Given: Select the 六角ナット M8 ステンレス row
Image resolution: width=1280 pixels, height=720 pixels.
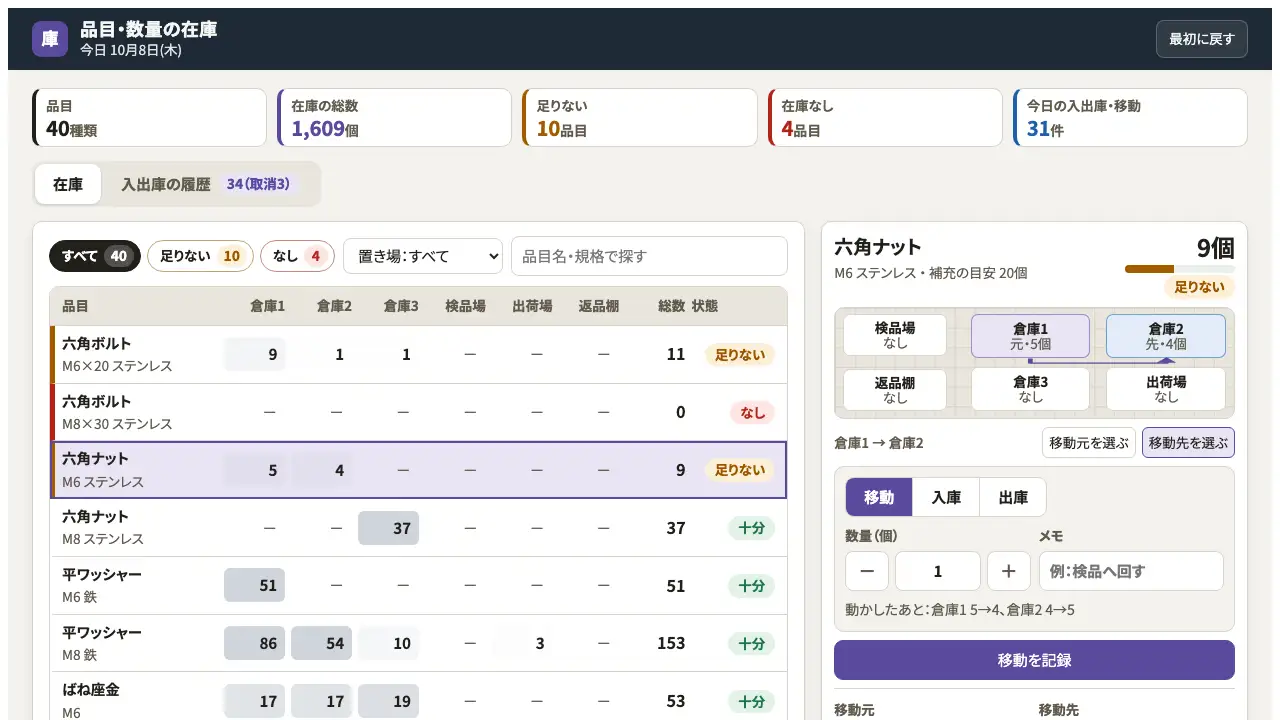Looking at the screenshot, I should tap(419, 528).
